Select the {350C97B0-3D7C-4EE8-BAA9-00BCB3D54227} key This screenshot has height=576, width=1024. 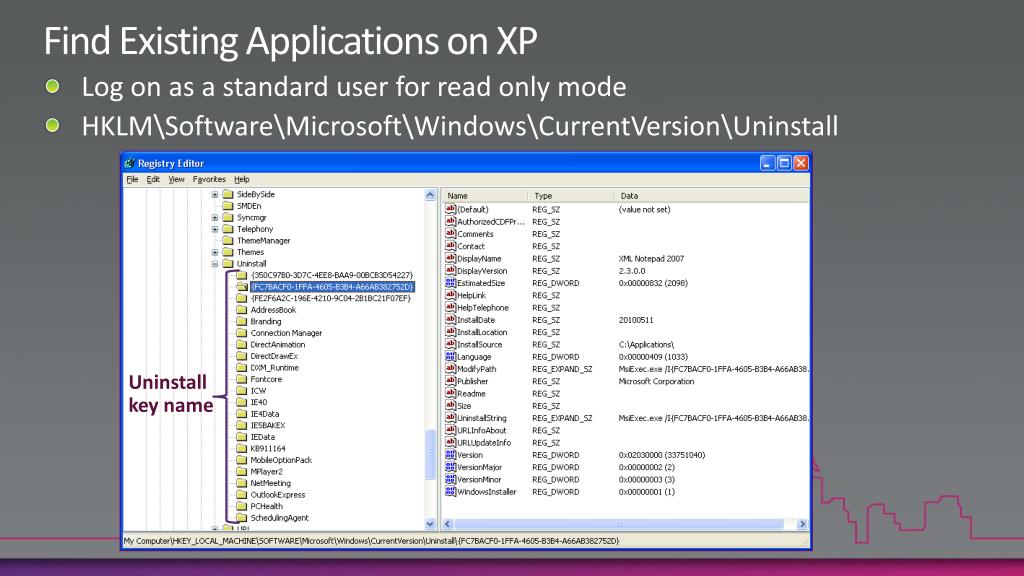point(332,276)
